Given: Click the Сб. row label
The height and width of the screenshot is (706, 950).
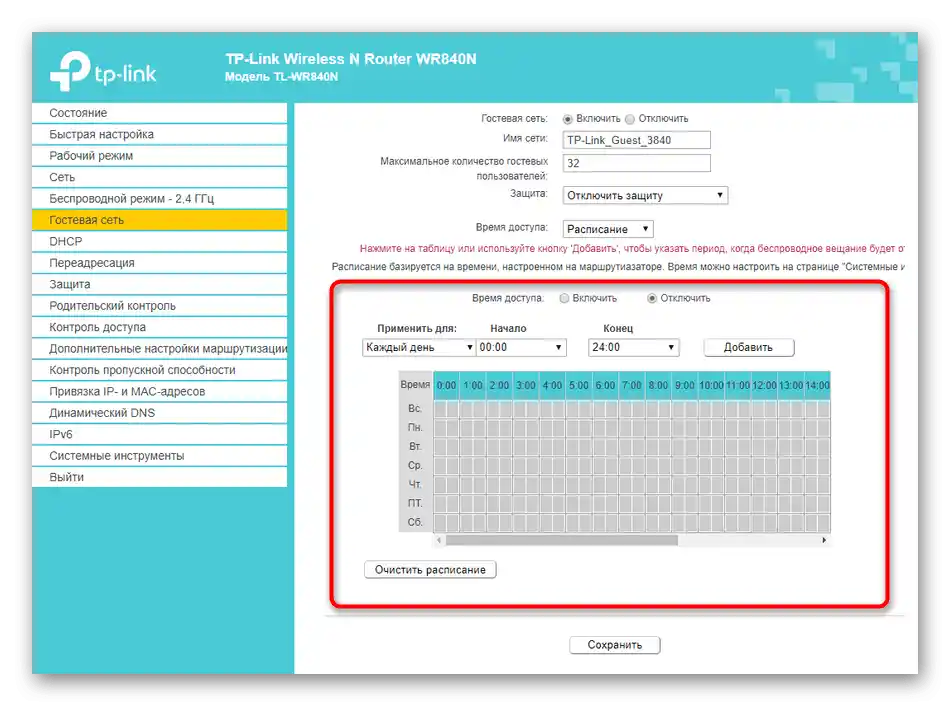Looking at the screenshot, I should pos(415,522).
